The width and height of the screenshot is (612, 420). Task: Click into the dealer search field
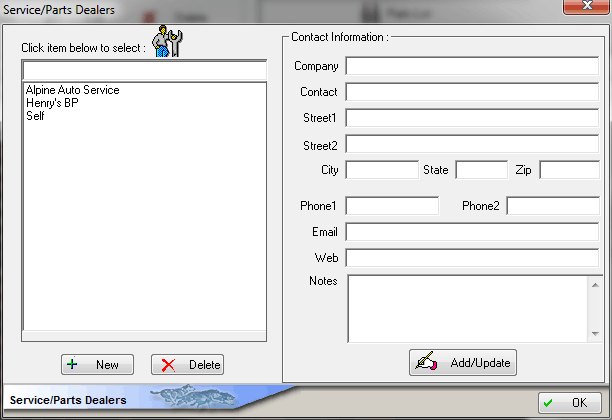[x=144, y=70]
